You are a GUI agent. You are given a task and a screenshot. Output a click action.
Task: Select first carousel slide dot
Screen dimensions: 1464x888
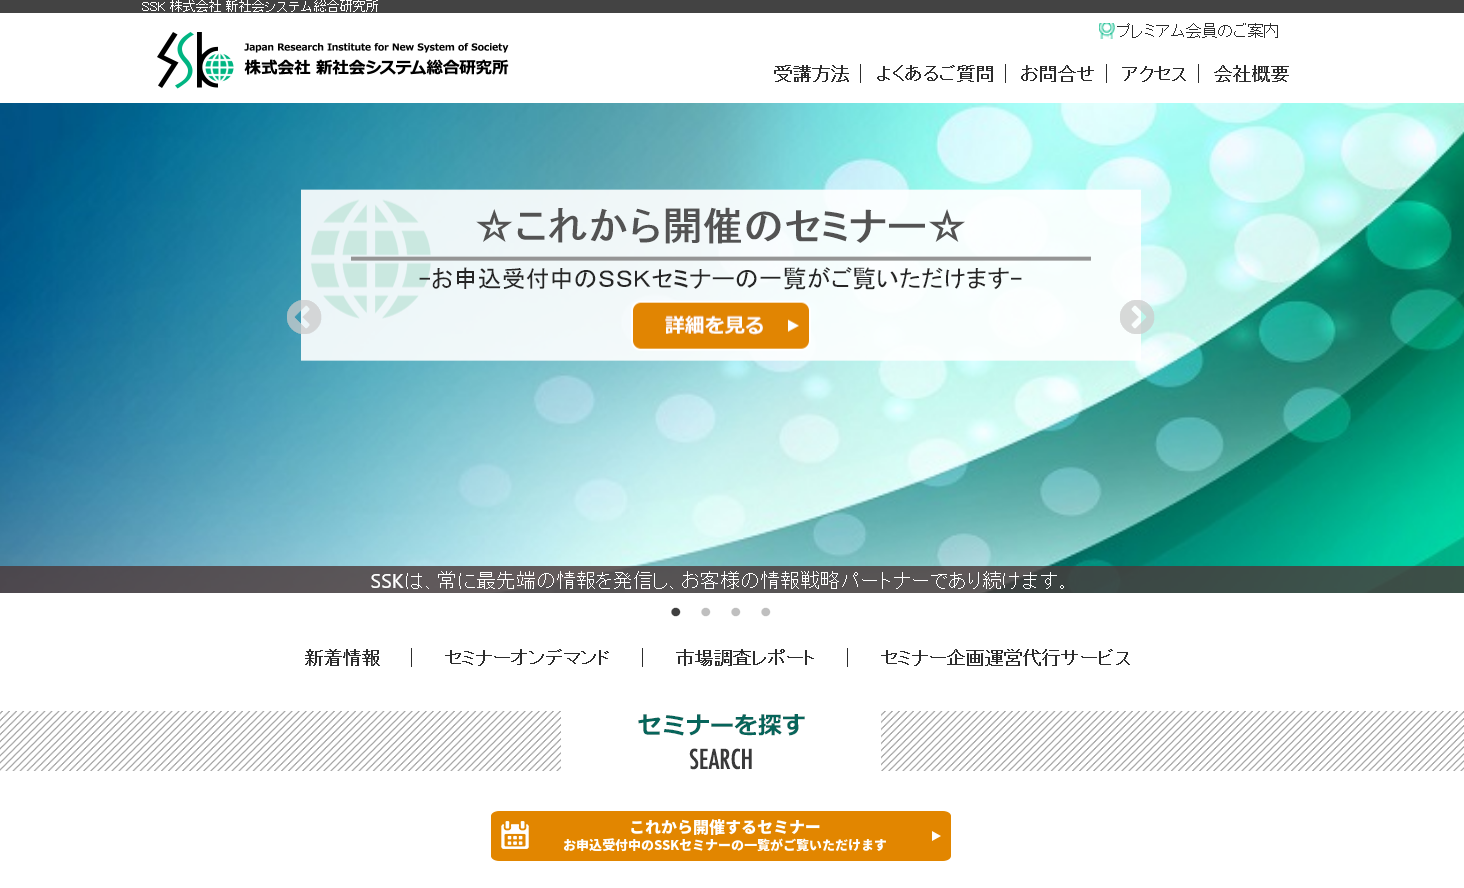point(676,612)
